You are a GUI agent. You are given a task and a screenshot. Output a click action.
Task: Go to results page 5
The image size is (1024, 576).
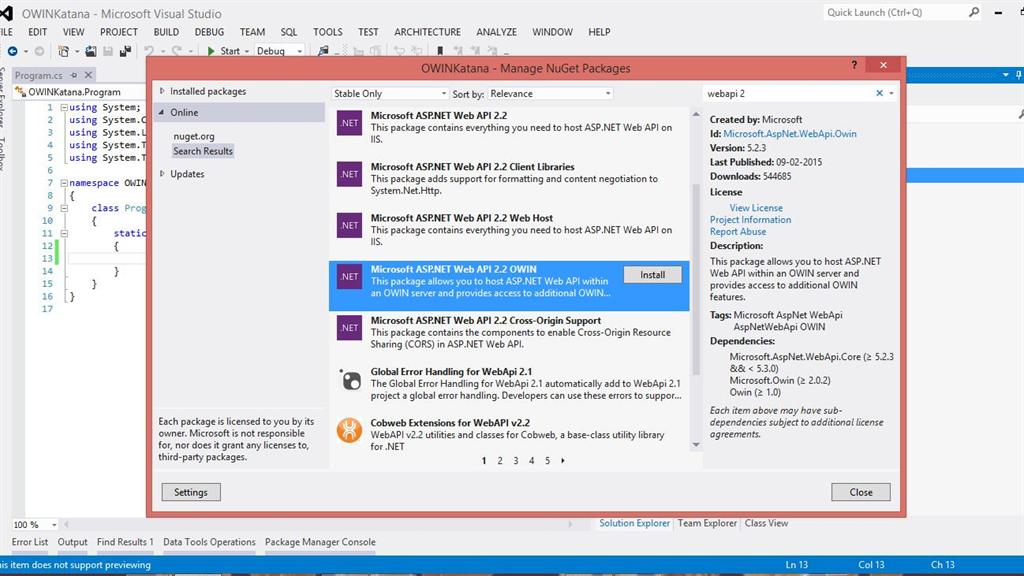click(x=547, y=460)
